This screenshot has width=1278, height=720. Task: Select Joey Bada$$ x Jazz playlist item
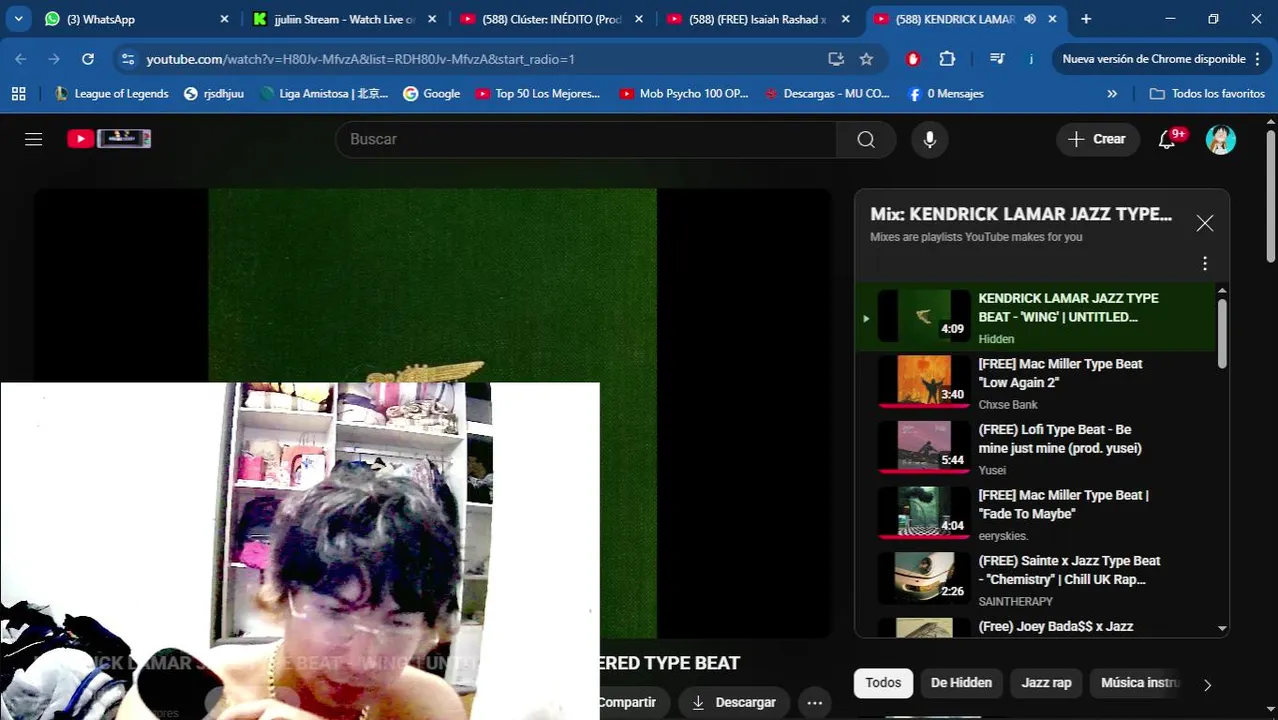point(1036,628)
